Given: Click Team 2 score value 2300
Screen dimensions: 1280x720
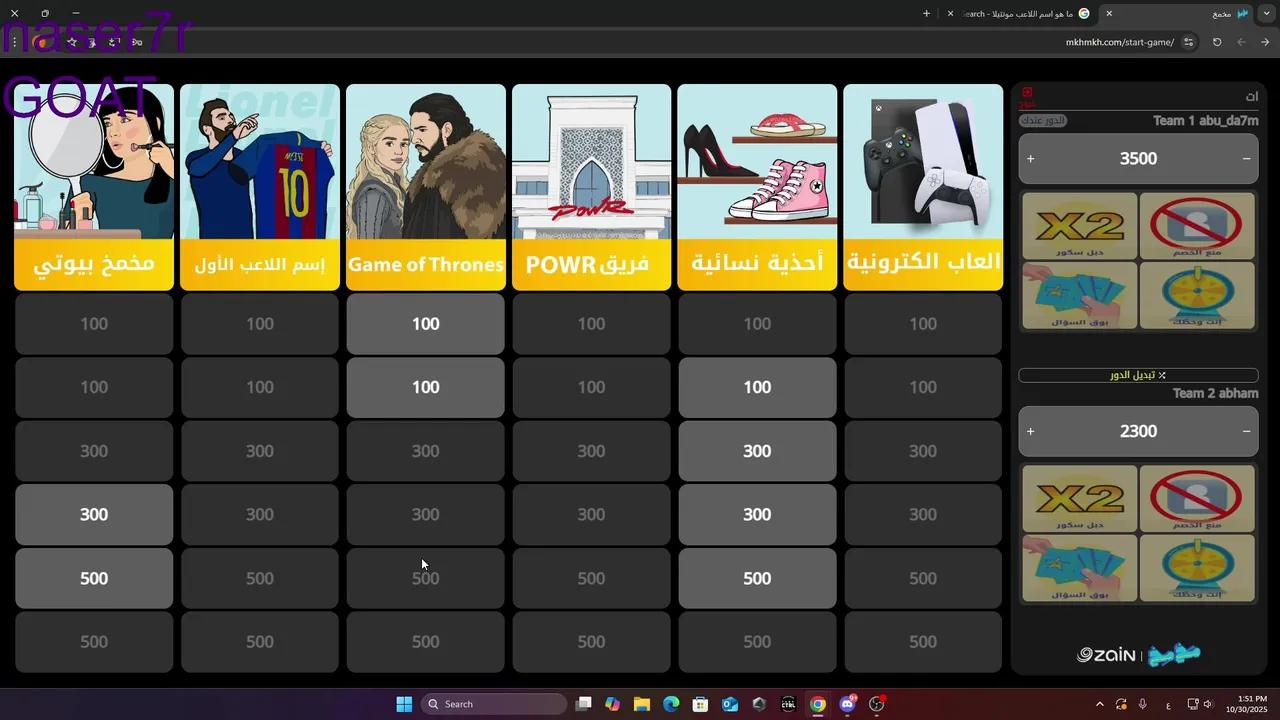Looking at the screenshot, I should 1138,431.
